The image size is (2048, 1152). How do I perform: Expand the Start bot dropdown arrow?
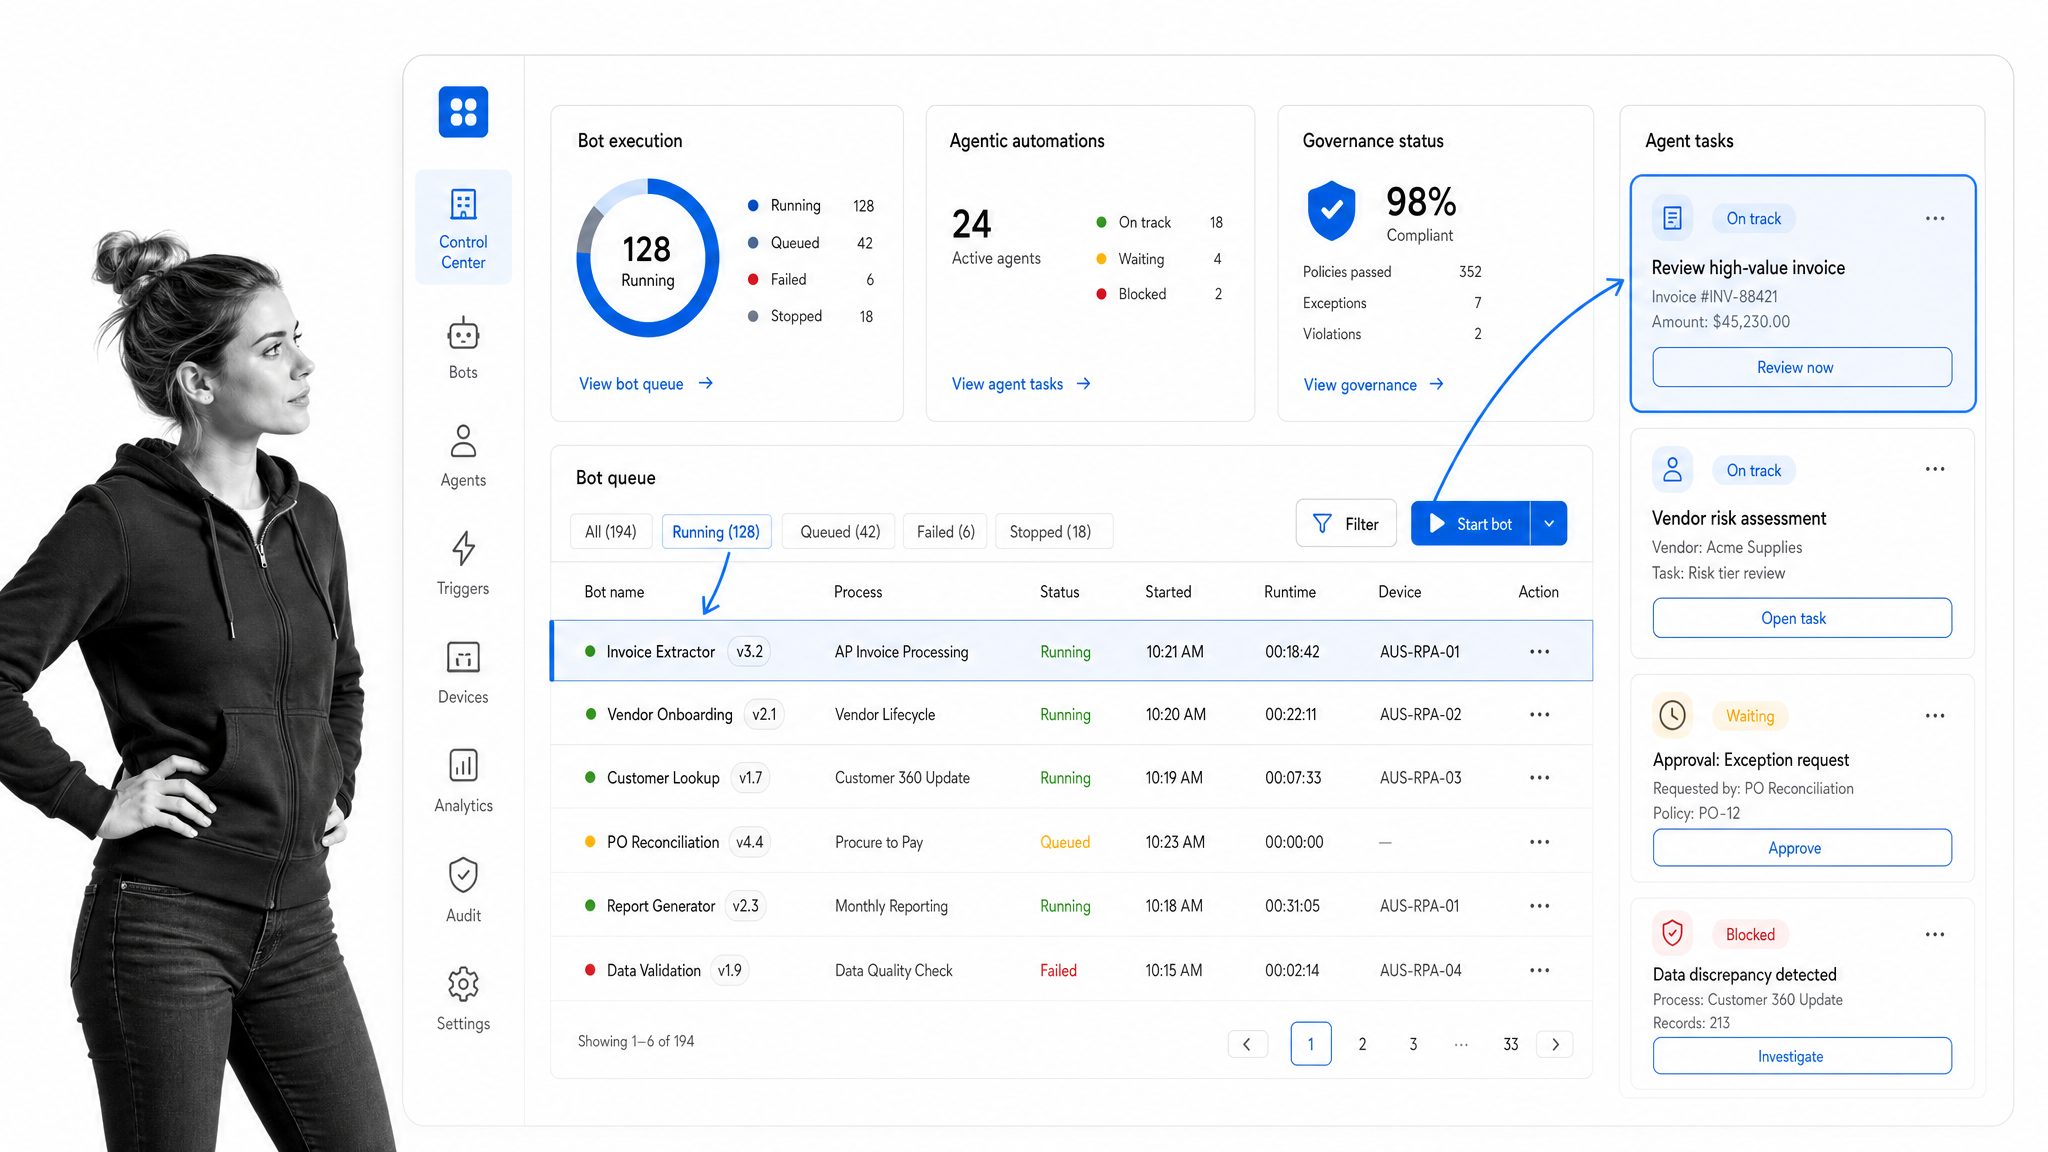coord(1549,524)
